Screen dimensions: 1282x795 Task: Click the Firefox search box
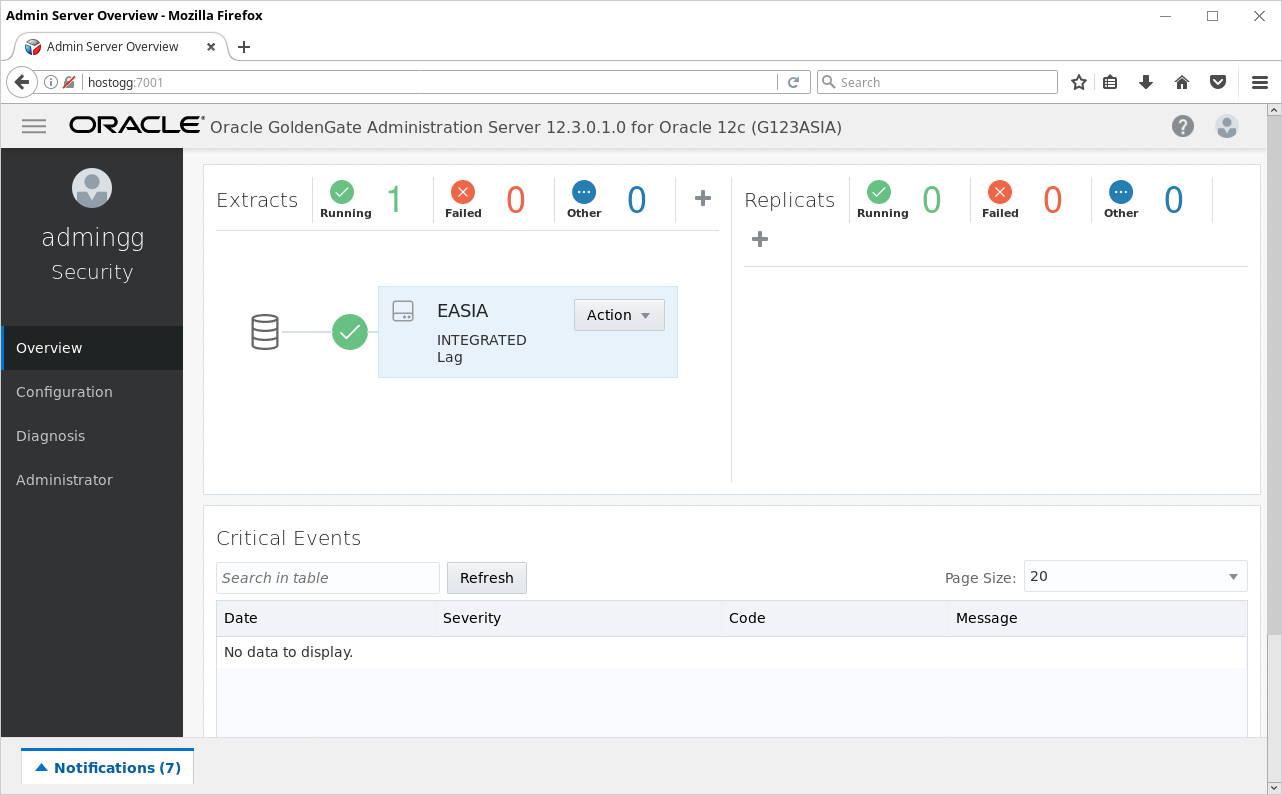937,82
